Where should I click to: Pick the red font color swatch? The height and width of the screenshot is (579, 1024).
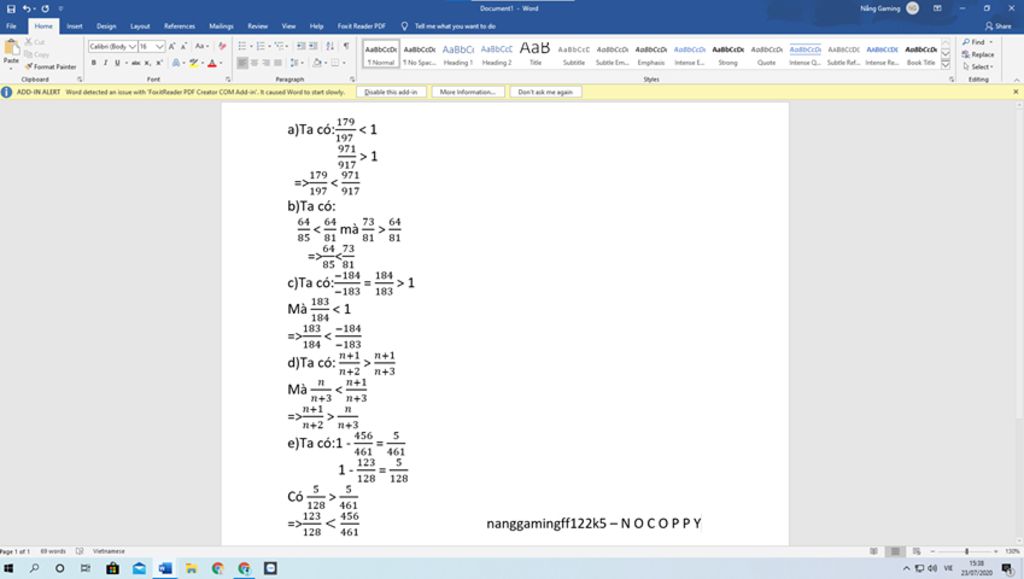tap(212, 63)
